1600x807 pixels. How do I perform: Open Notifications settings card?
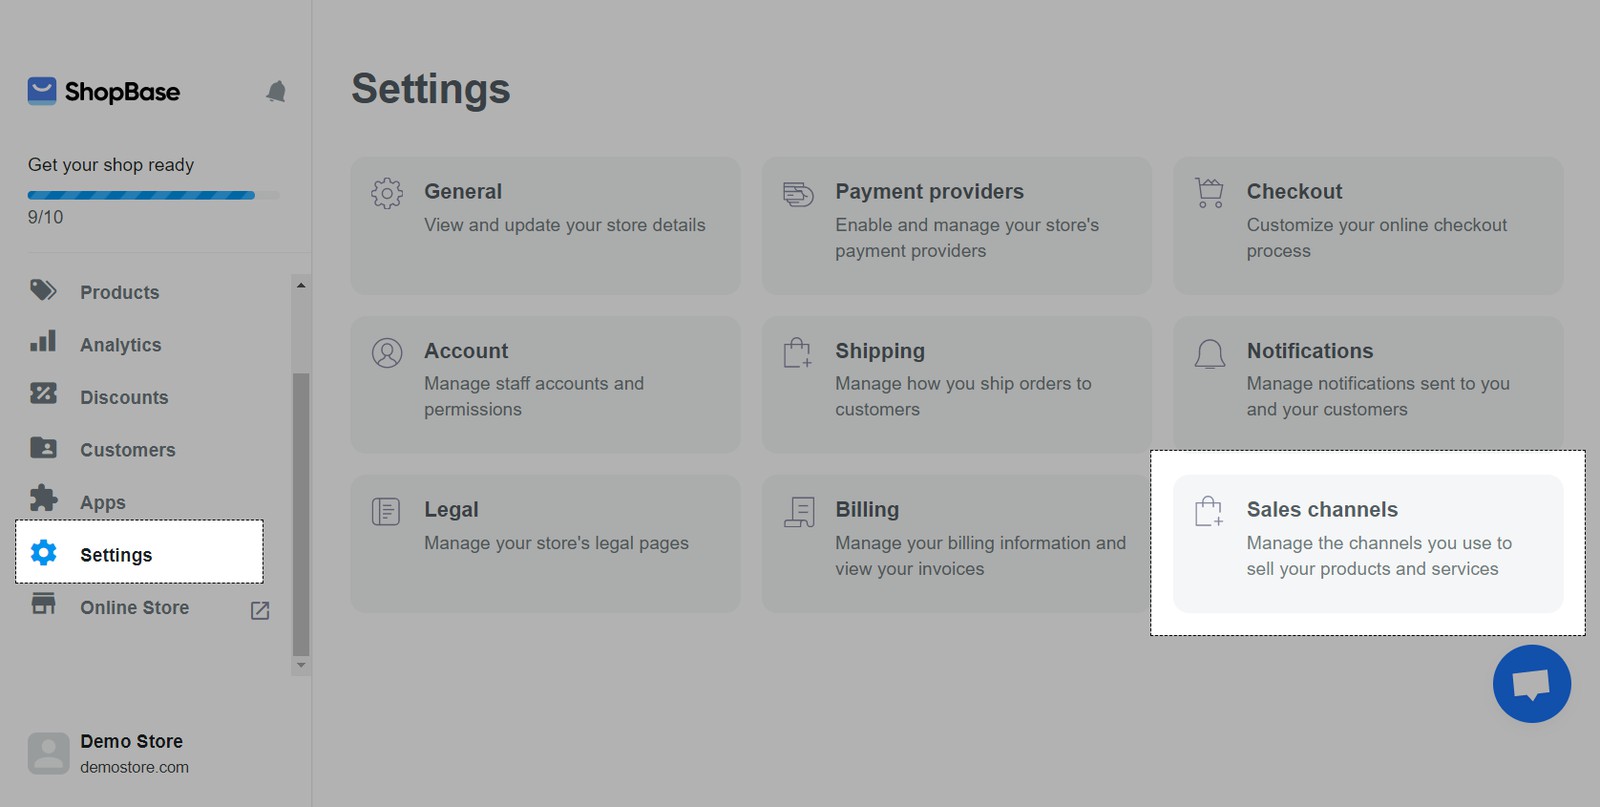[x=1367, y=384]
